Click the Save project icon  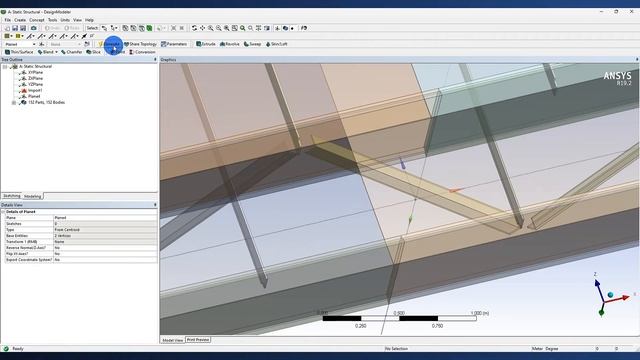[x=15, y=28]
